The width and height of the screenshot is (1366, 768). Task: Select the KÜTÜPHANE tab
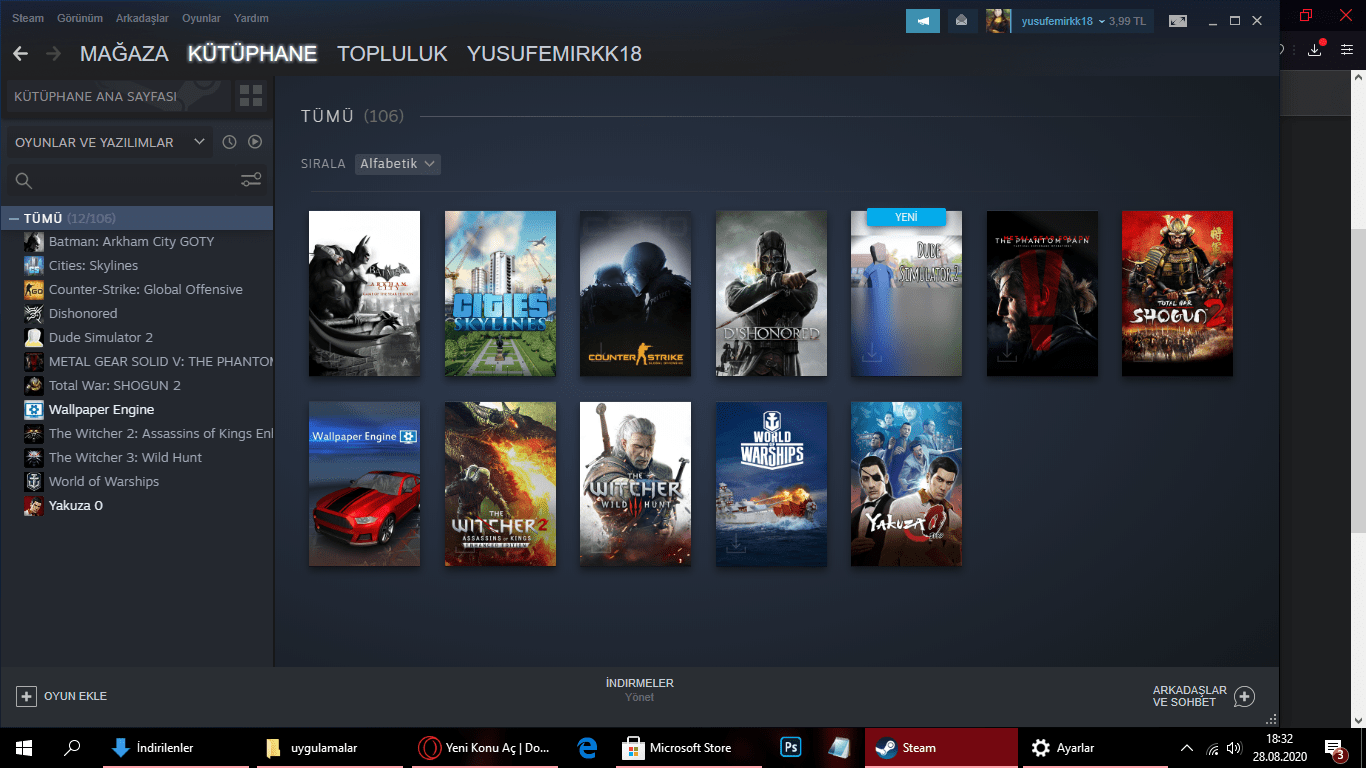point(253,54)
